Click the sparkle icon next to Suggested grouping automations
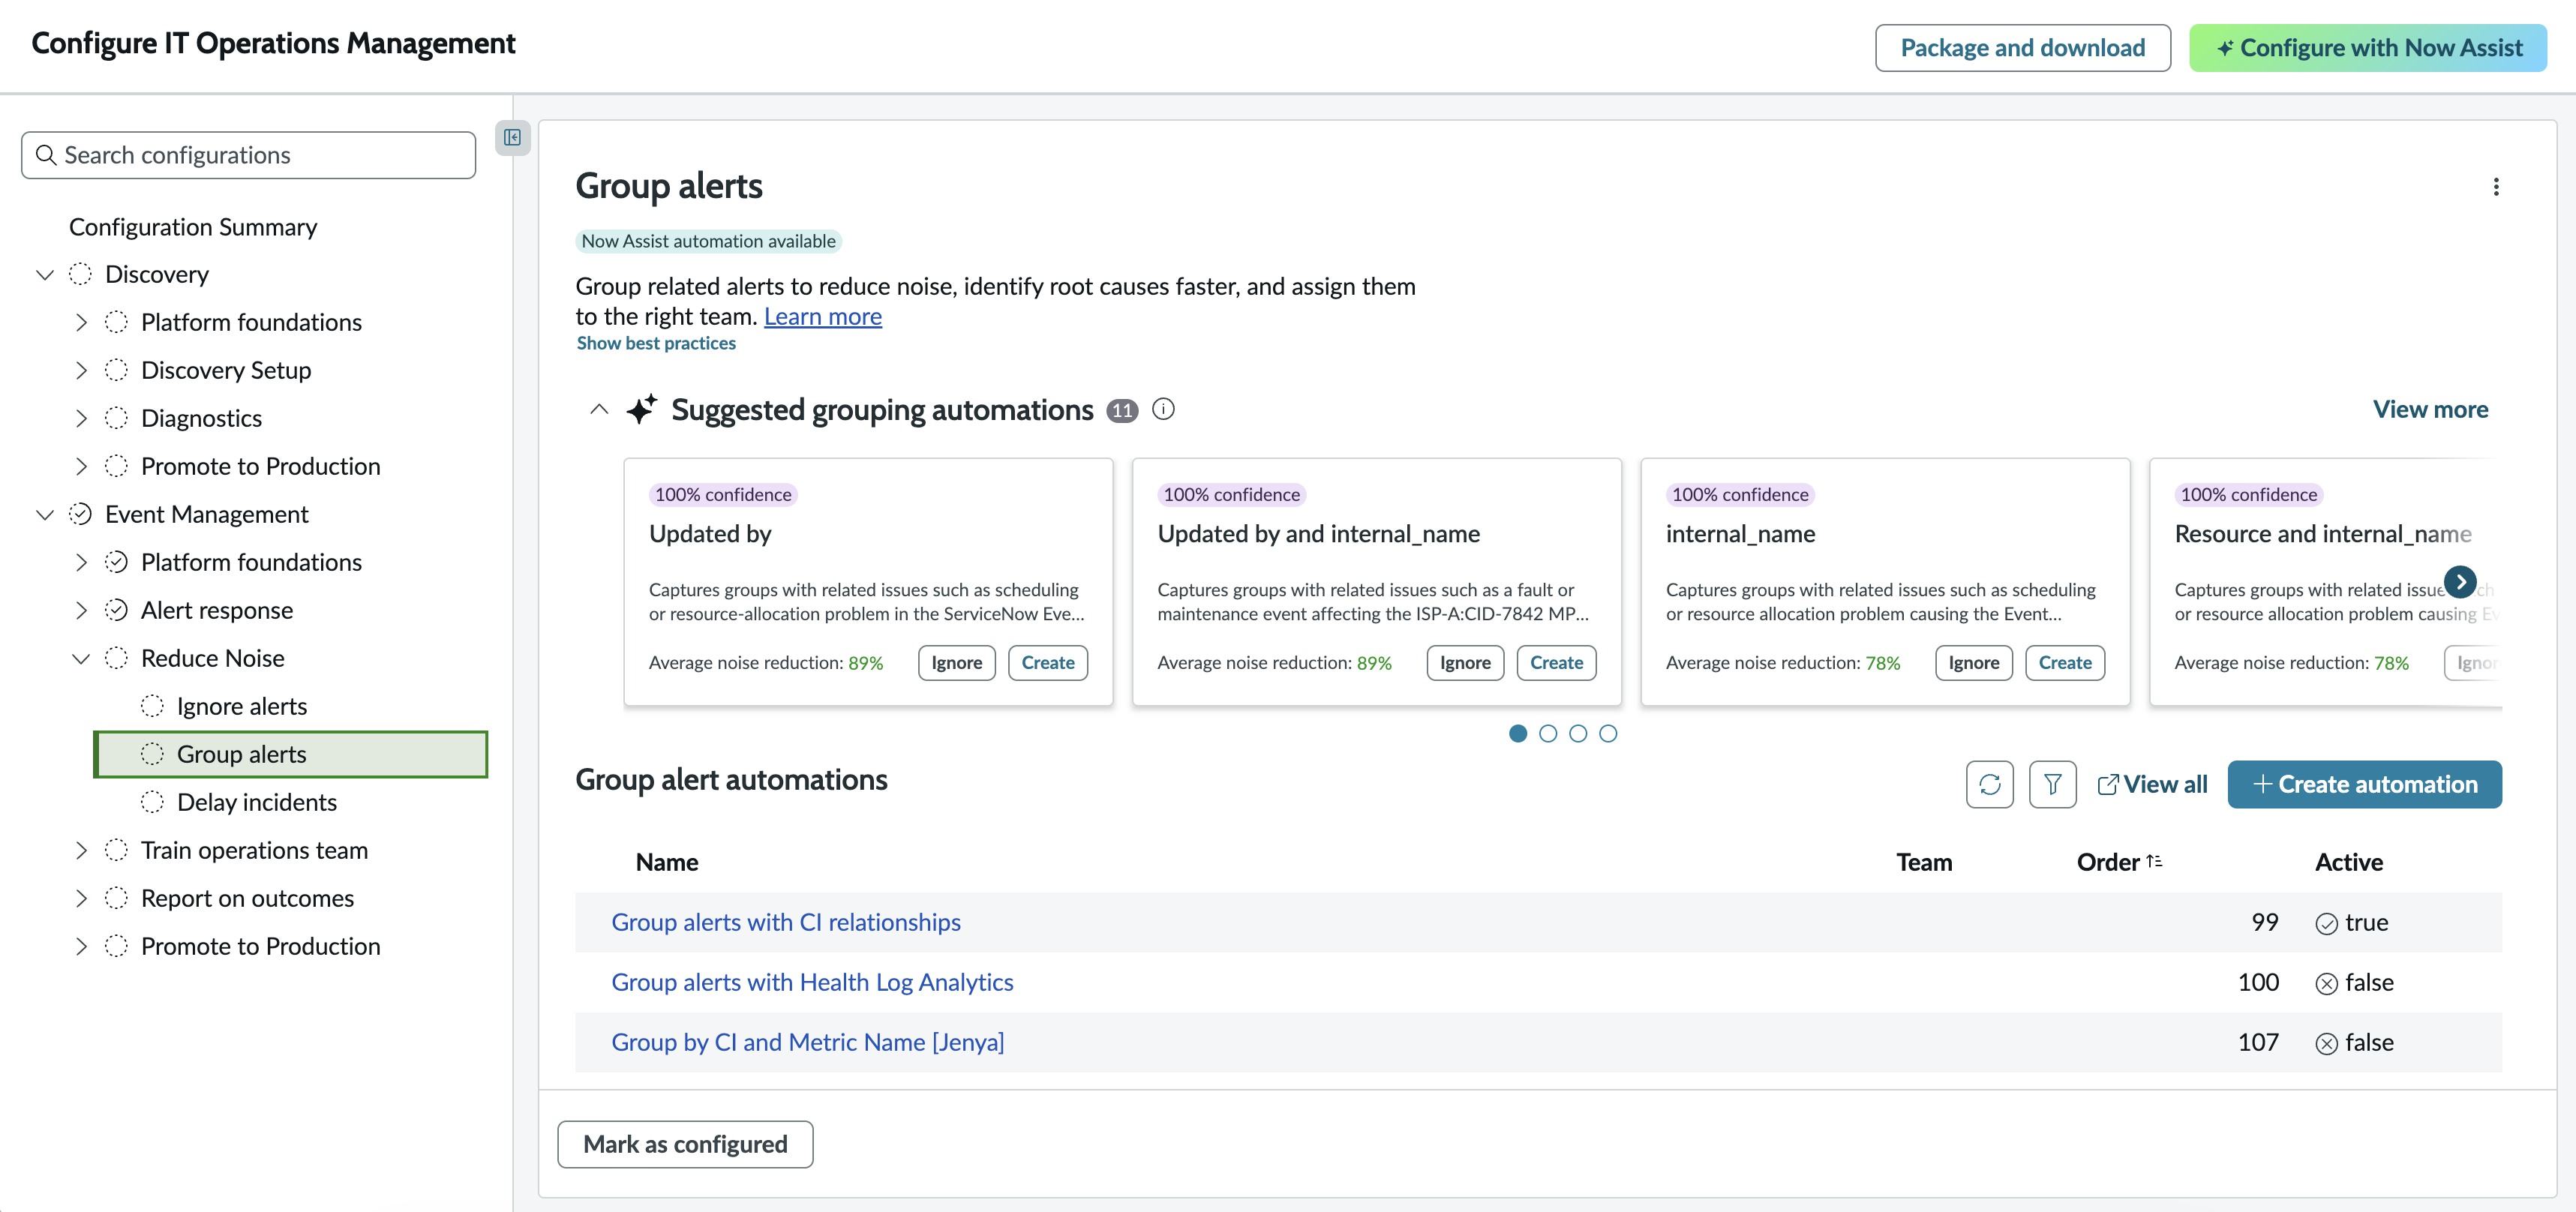 pos(642,409)
